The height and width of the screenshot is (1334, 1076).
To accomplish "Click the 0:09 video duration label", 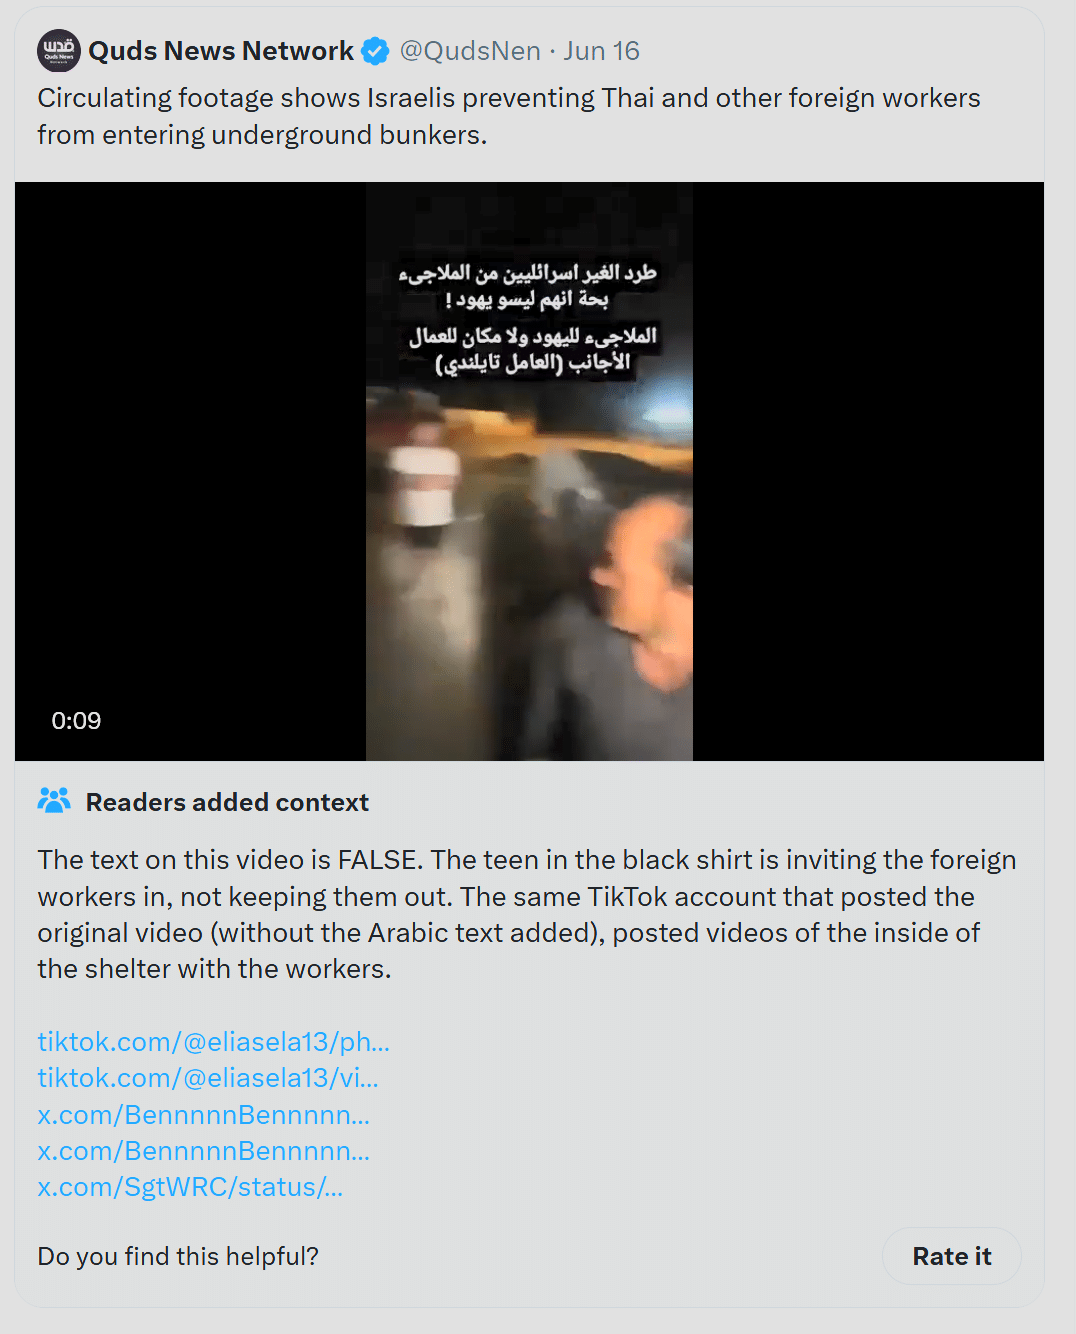I will coord(76,721).
